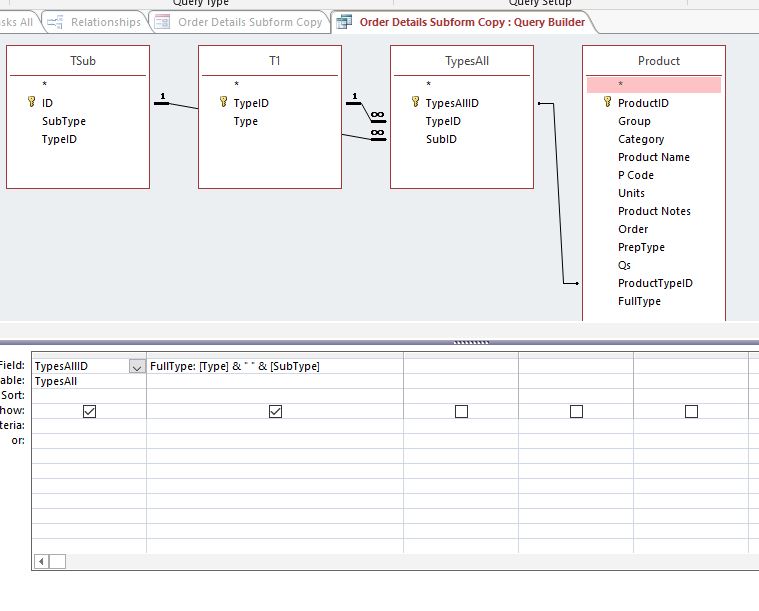Select the ID field in TSub
The width and height of the screenshot is (759, 611).
47,103
